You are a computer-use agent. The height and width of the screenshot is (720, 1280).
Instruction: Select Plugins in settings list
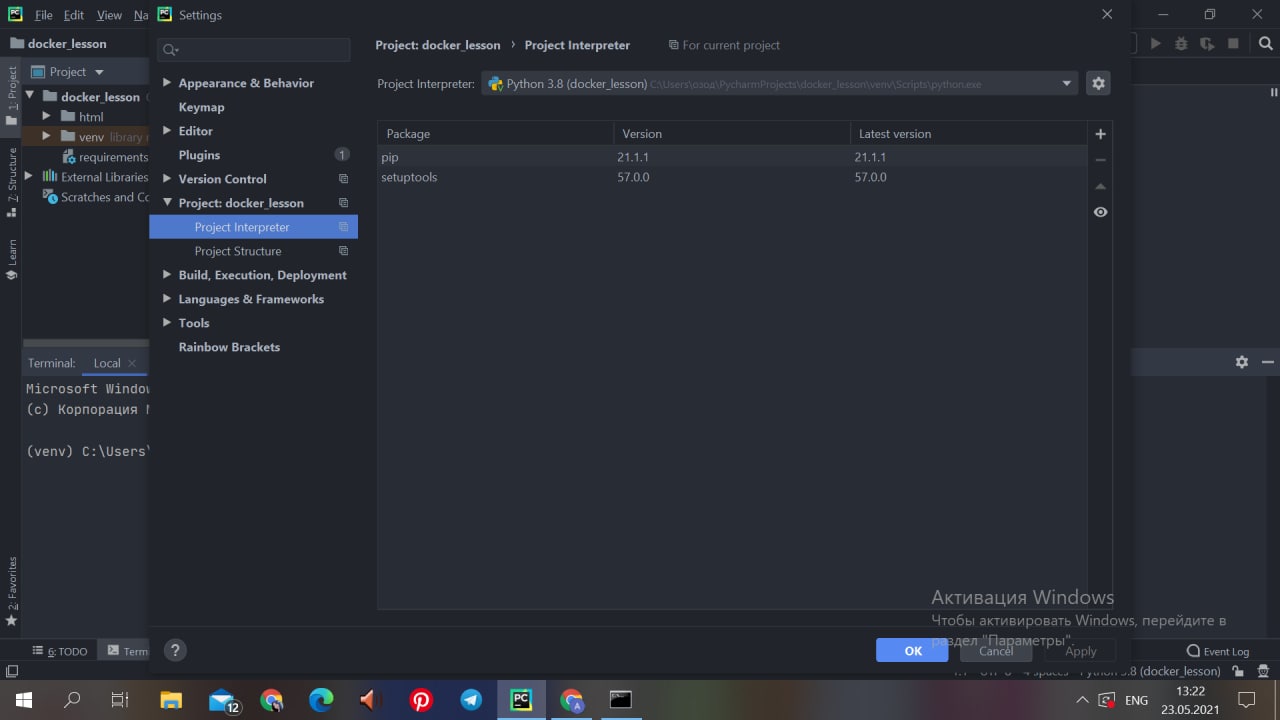click(199, 155)
